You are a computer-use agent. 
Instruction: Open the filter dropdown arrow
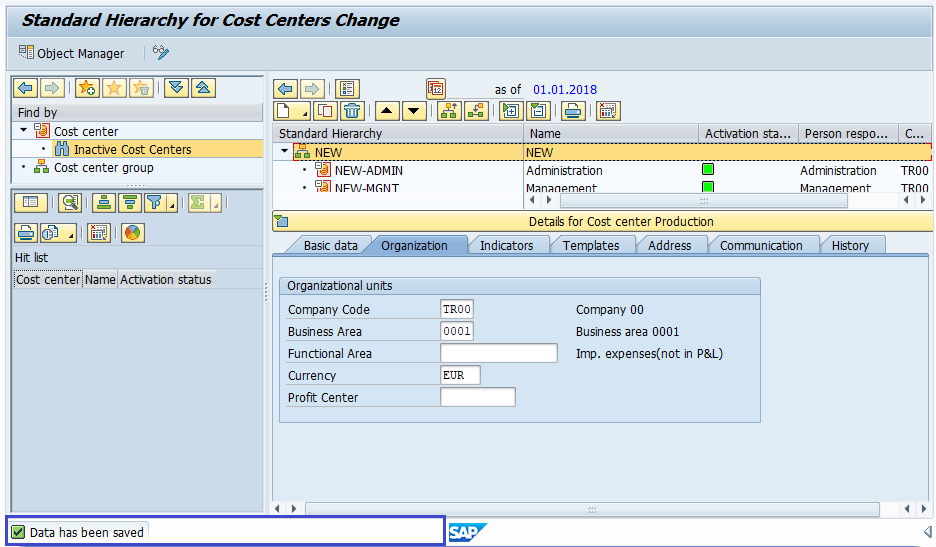[172, 204]
